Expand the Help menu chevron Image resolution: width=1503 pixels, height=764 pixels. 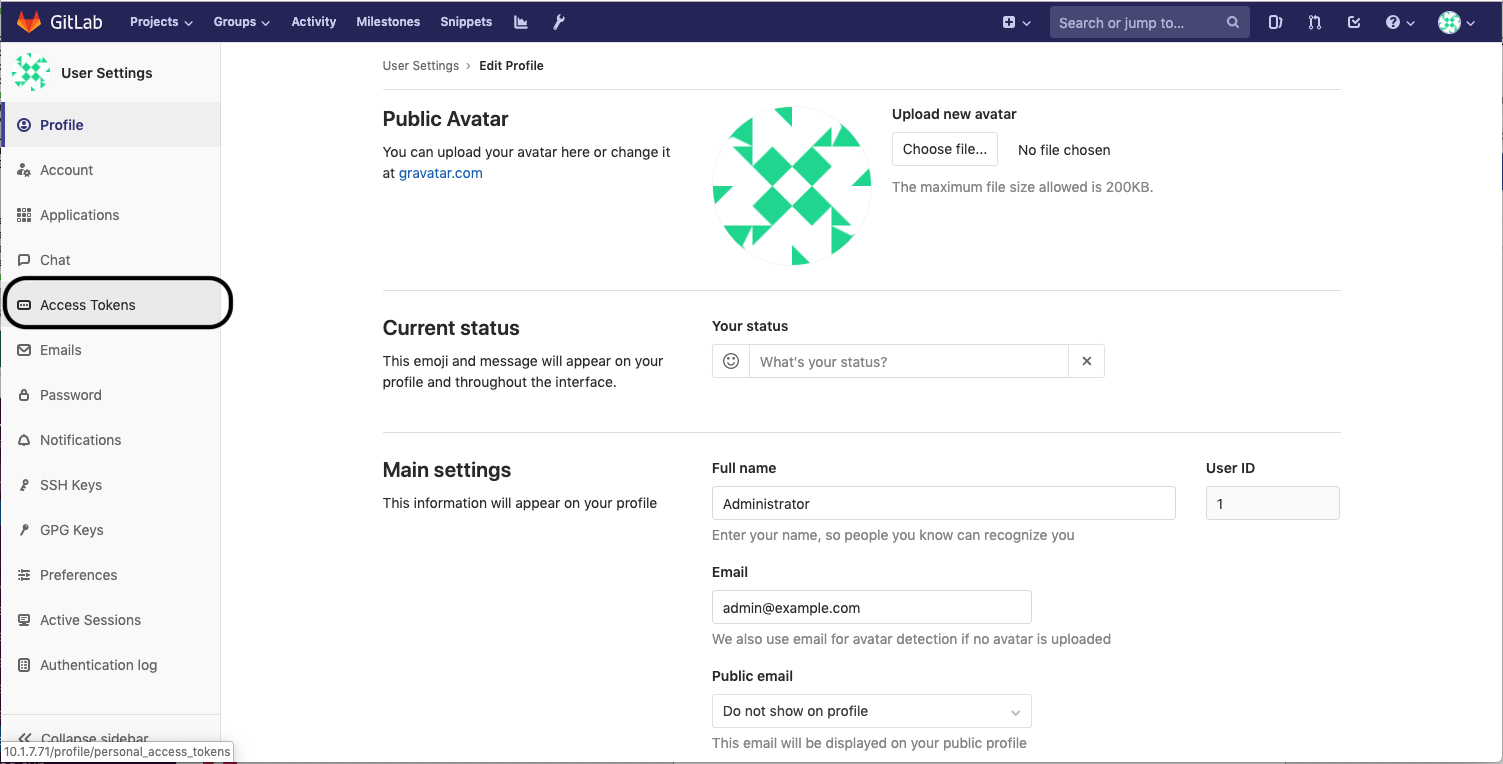pos(1409,21)
